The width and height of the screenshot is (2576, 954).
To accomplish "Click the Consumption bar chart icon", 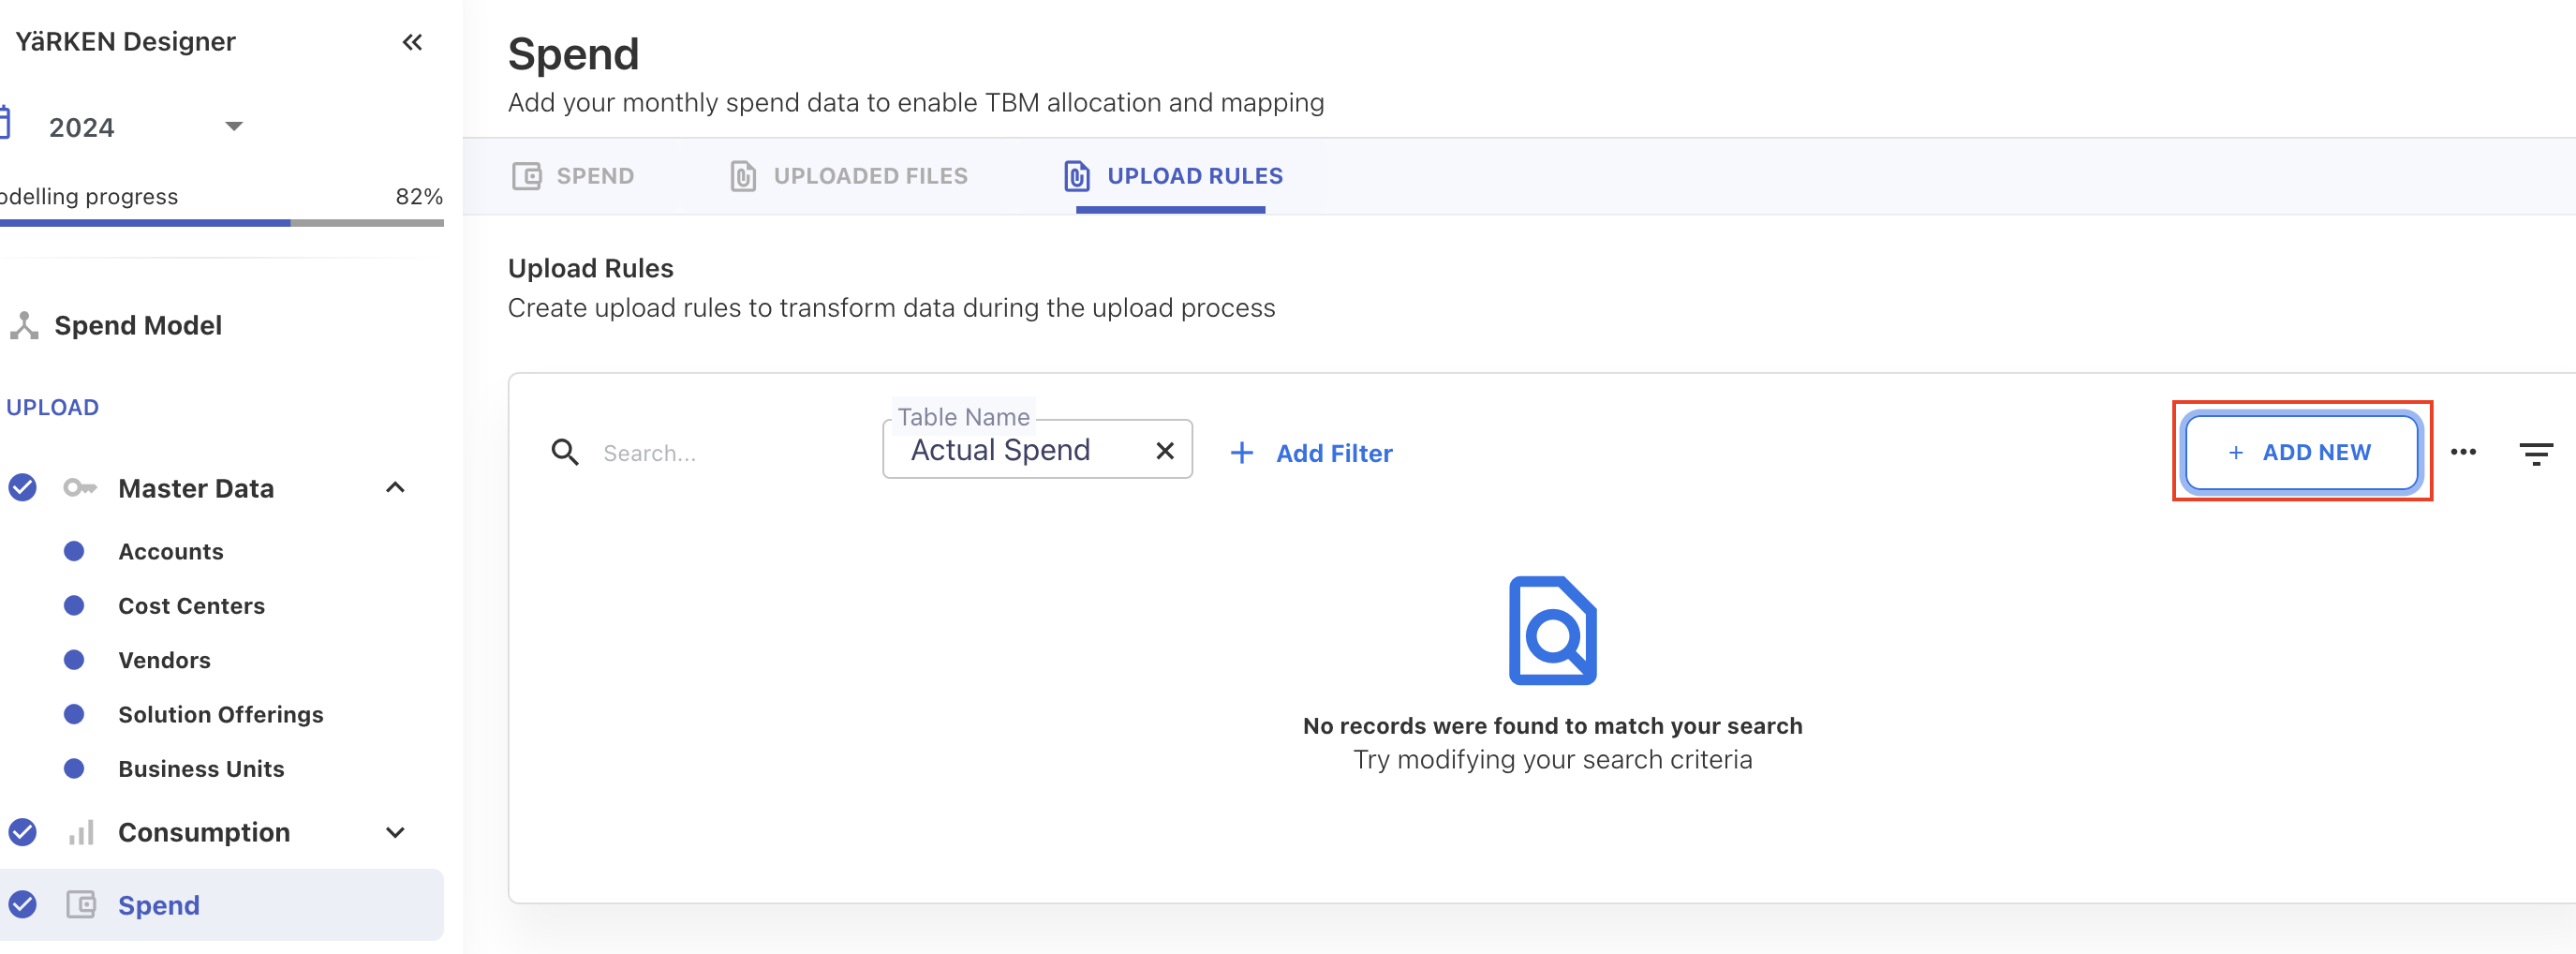I will (81, 833).
